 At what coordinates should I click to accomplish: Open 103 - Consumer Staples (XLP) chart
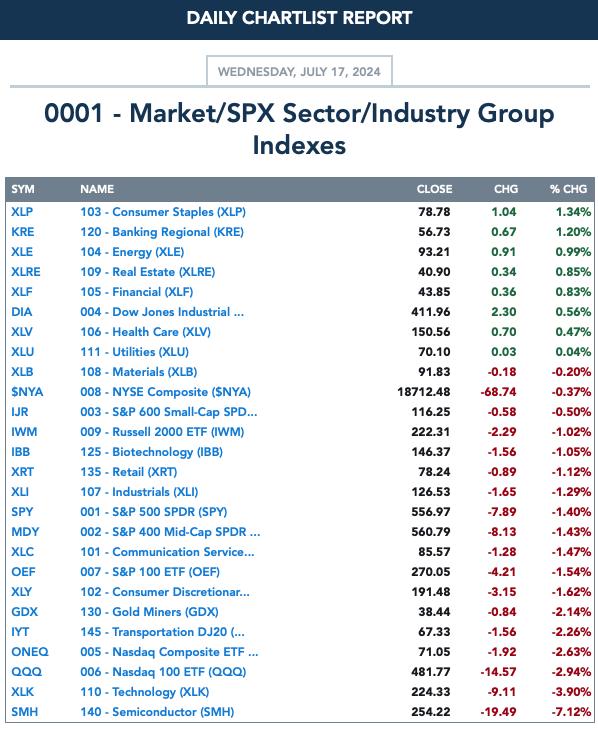coord(163,212)
